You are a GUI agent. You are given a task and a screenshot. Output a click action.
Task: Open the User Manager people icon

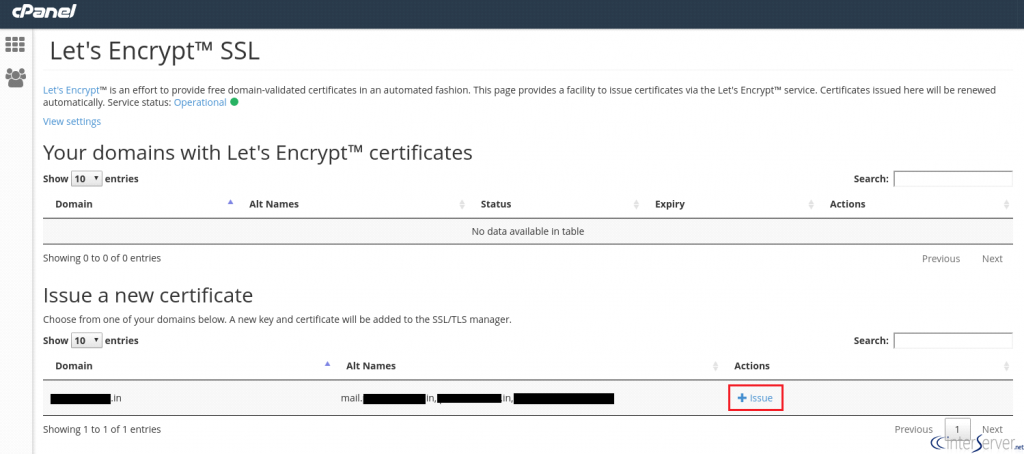click(x=15, y=78)
